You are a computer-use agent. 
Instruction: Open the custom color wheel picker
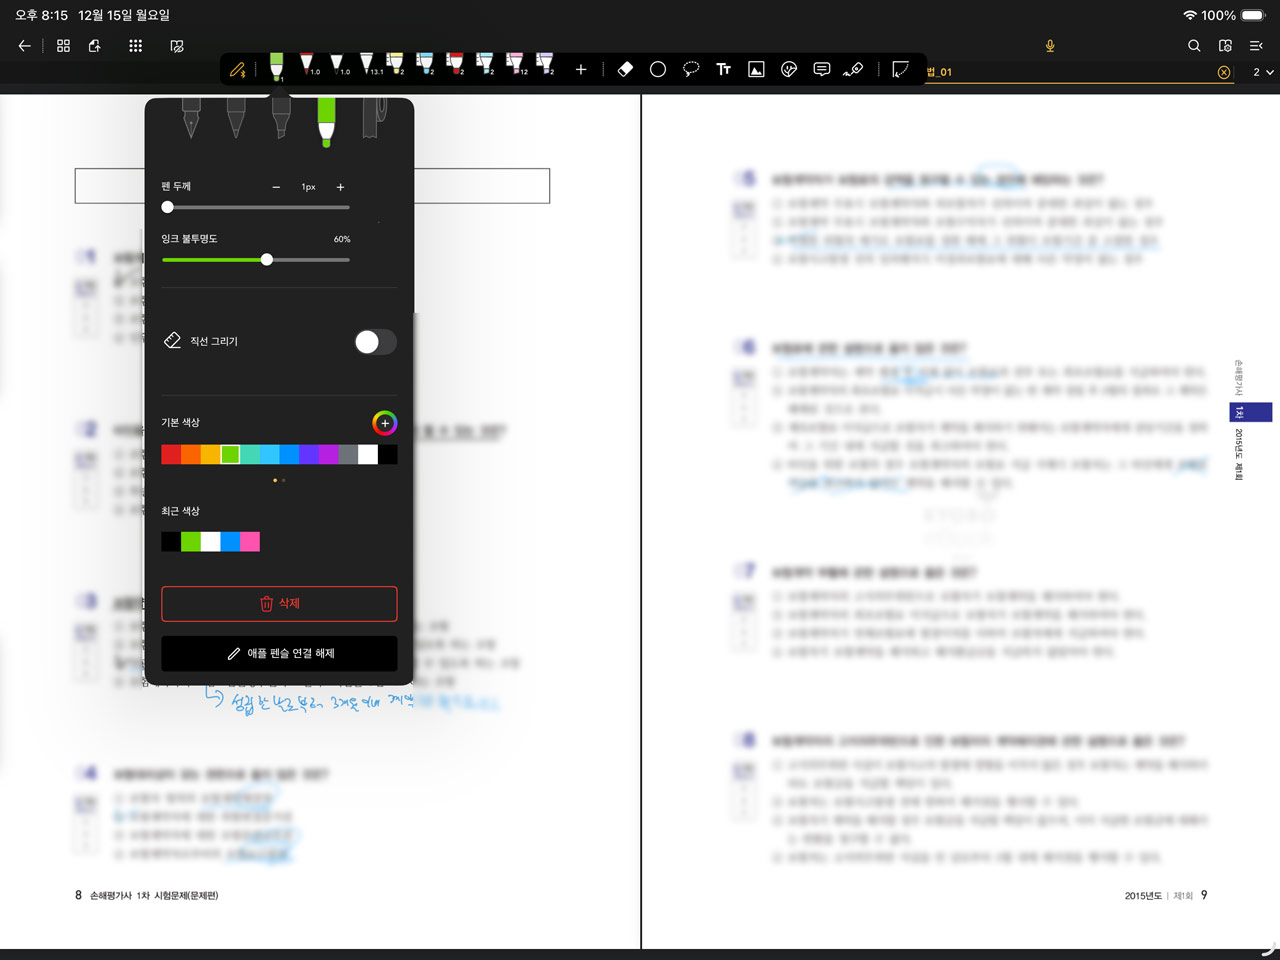[x=384, y=423]
